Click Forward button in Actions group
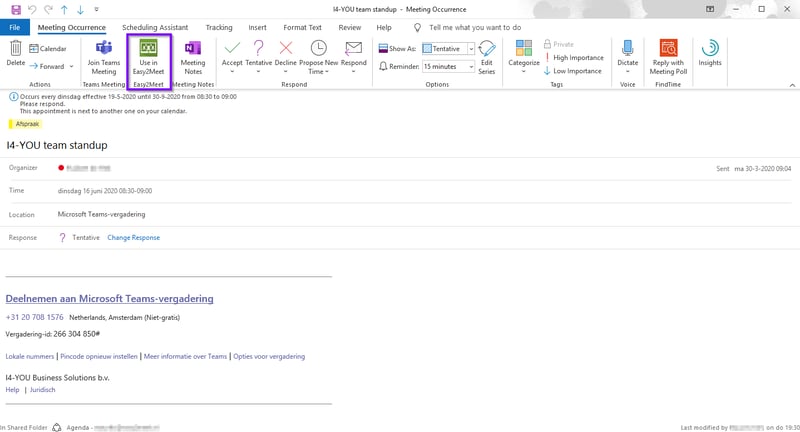 coord(47,66)
